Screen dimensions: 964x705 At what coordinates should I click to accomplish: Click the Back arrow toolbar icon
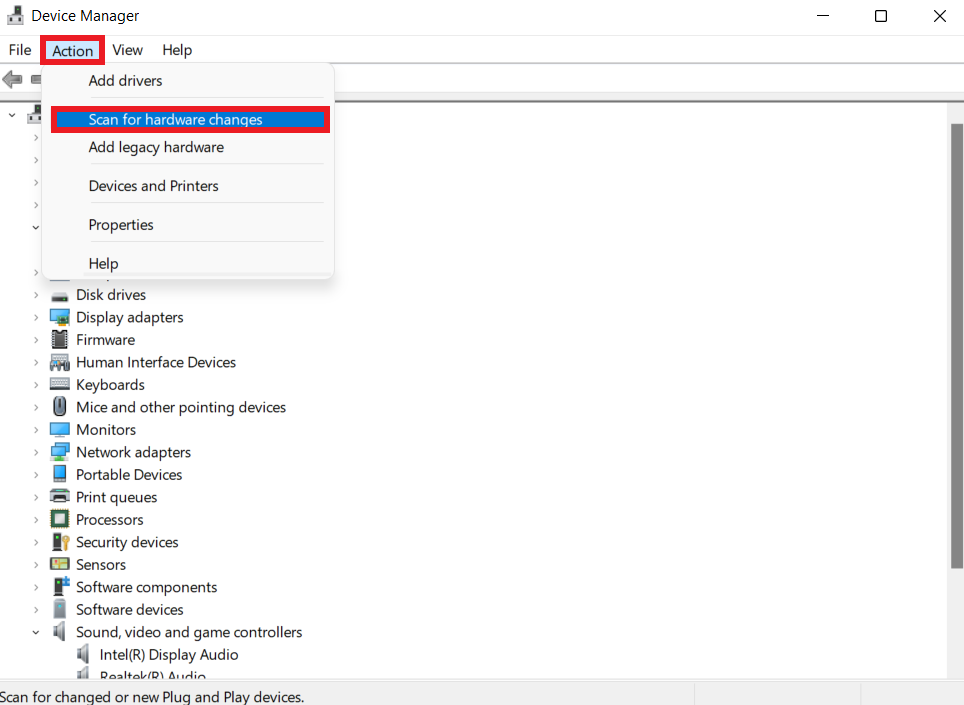pos(12,79)
